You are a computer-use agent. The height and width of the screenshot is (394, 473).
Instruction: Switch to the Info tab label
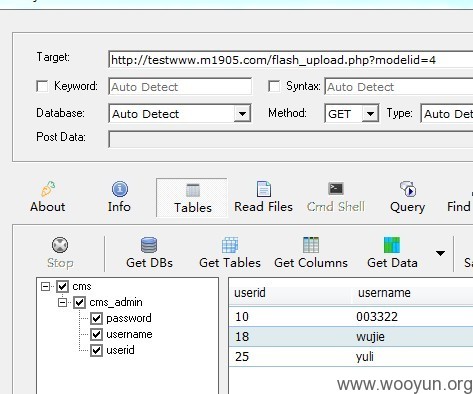click(x=119, y=207)
